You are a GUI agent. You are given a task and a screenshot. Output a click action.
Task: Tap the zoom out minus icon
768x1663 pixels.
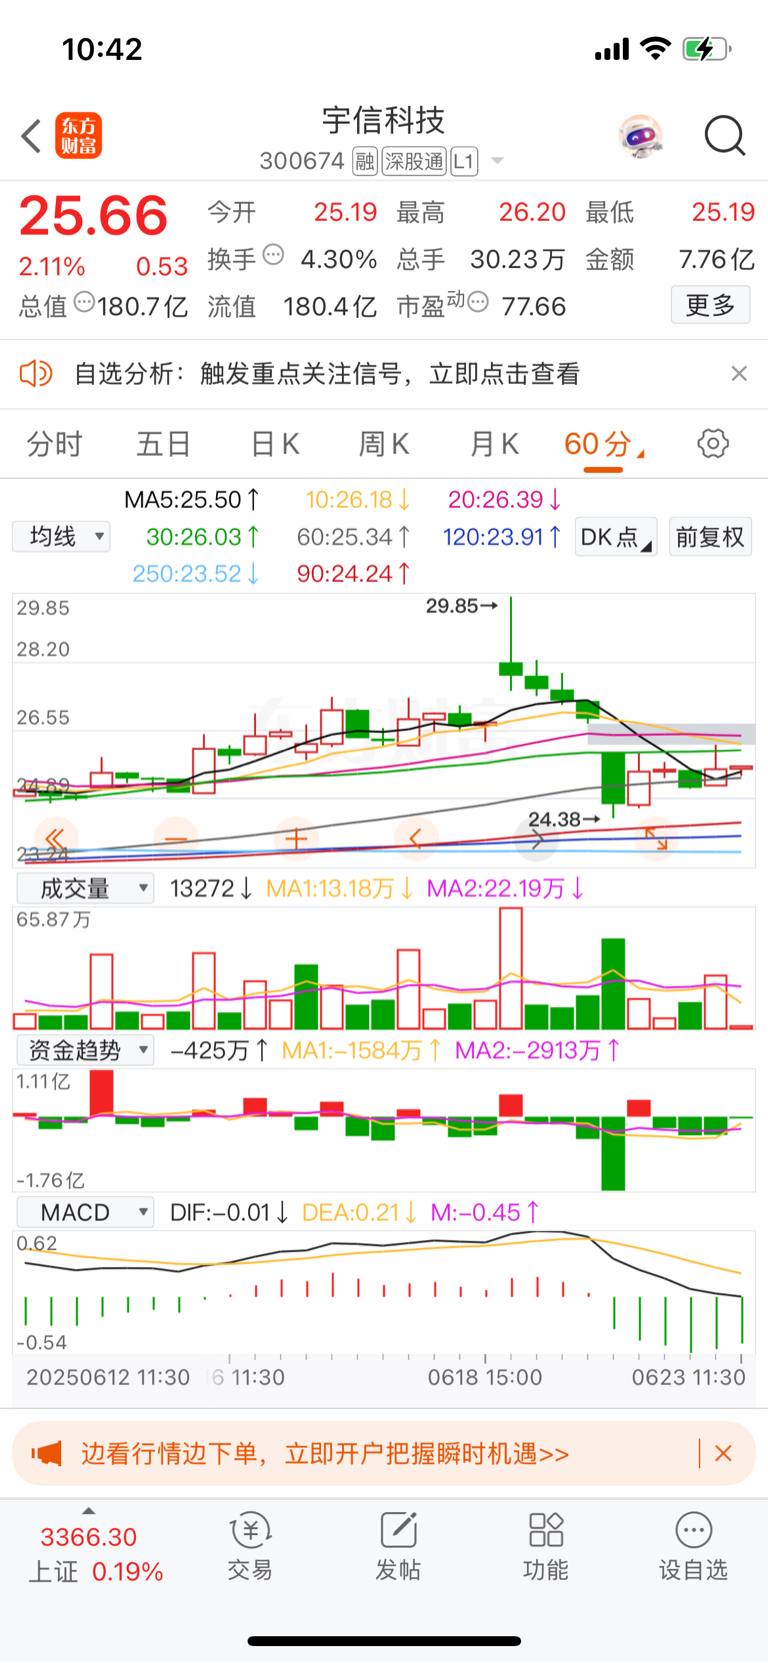176,838
